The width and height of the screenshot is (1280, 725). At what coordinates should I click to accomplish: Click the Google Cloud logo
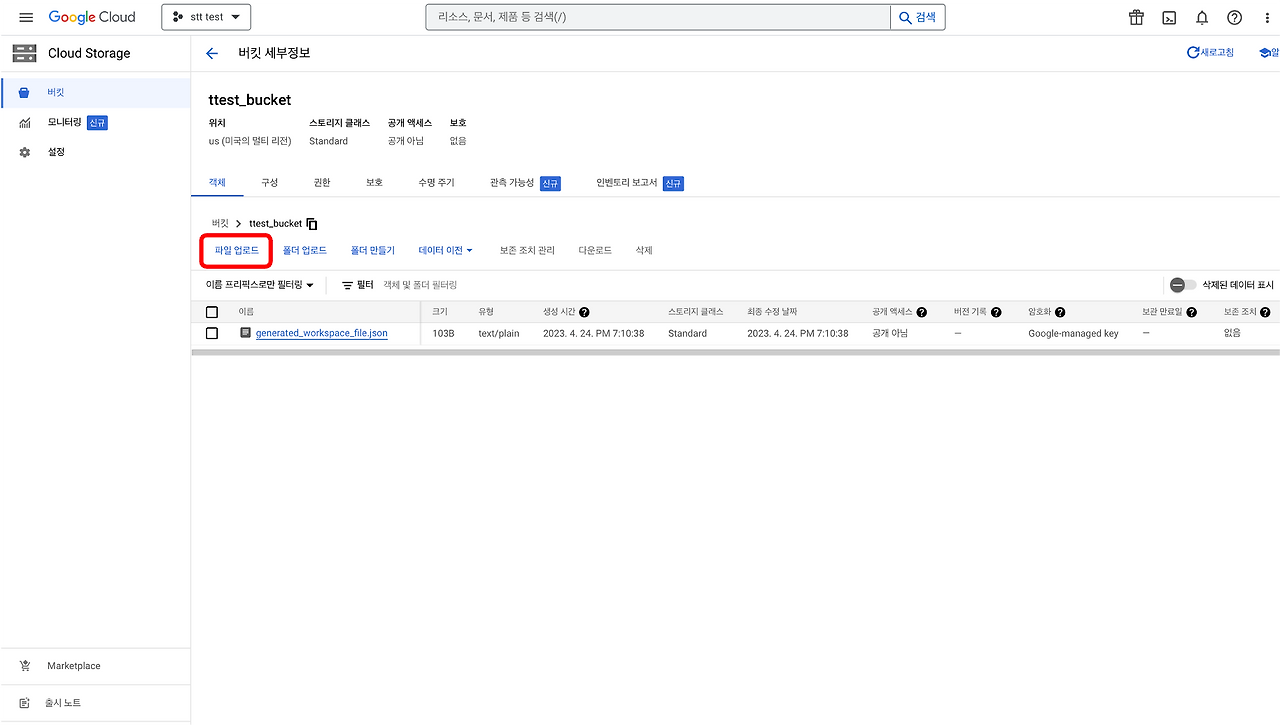click(92, 17)
